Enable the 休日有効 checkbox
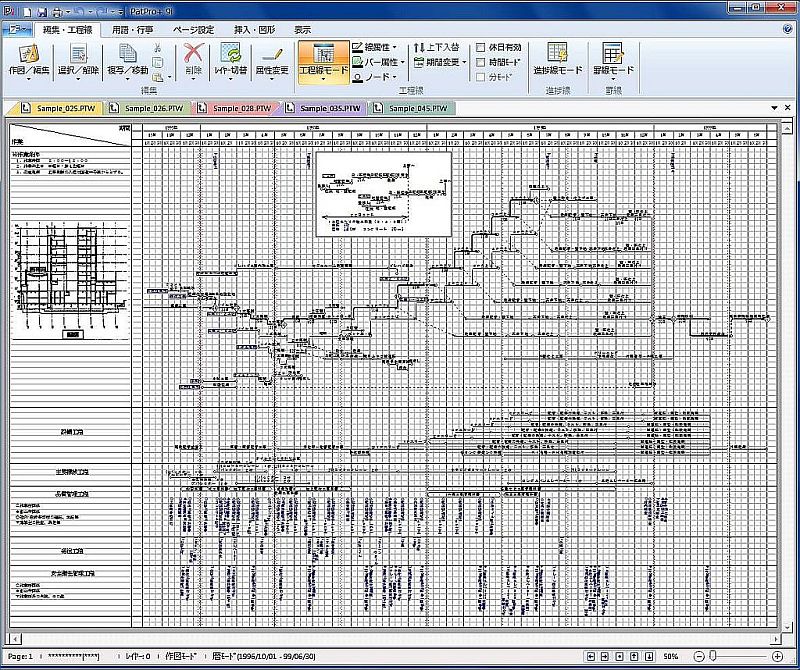The width and height of the screenshot is (800, 670). [x=482, y=47]
